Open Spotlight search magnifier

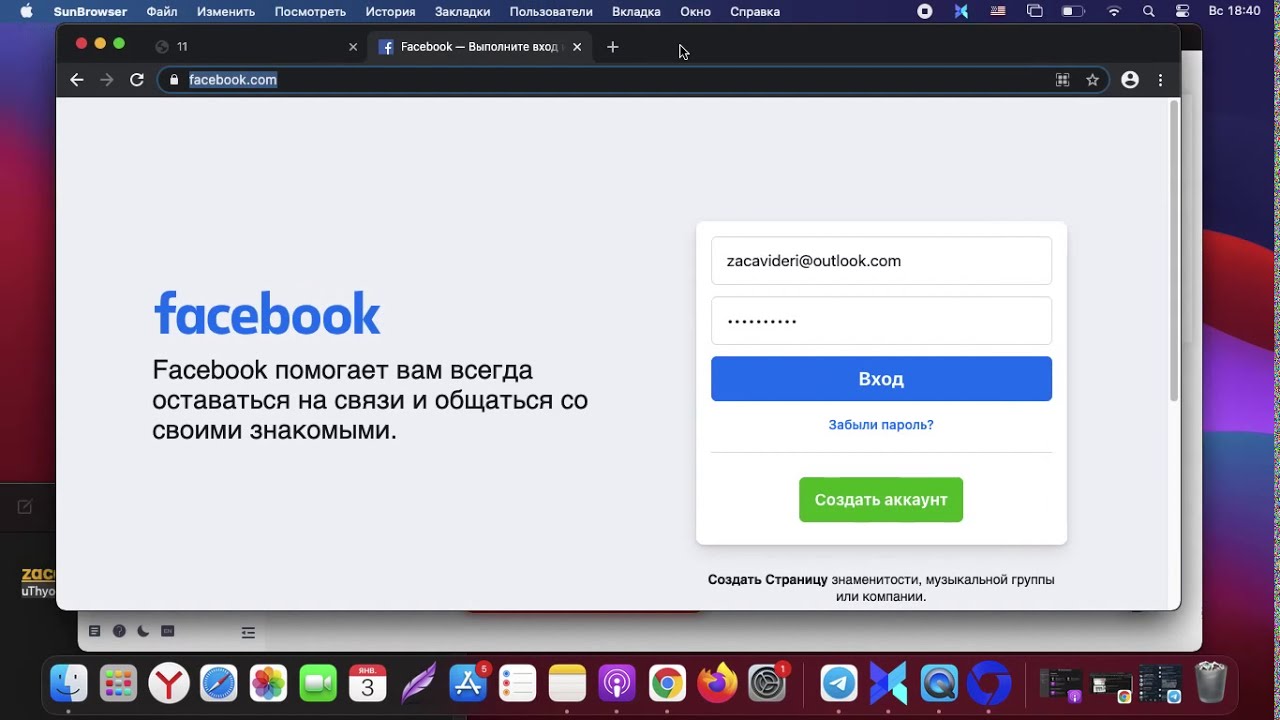[x=1148, y=12]
